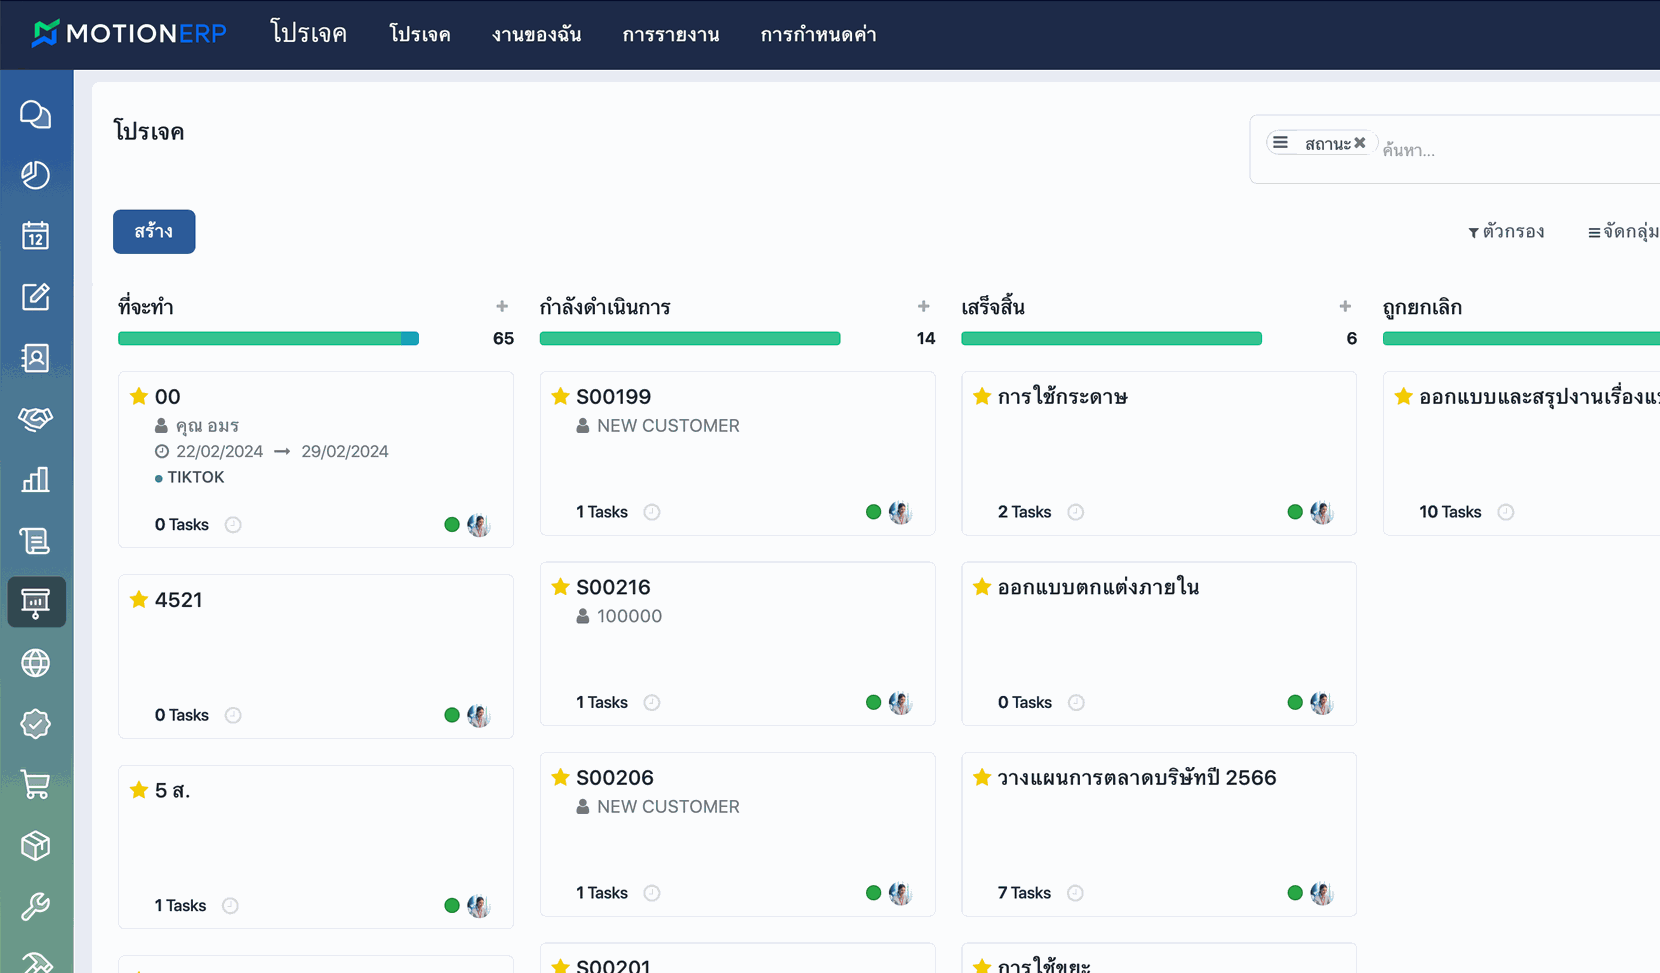
Task: Click the ที่จะทำ column progress bar
Action: [x=268, y=339]
